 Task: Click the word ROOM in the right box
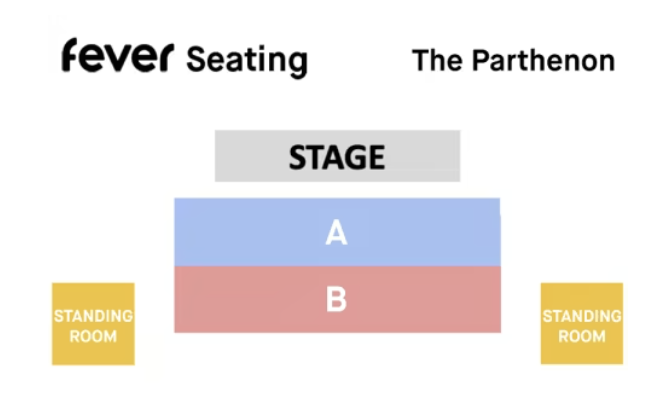click(x=582, y=336)
